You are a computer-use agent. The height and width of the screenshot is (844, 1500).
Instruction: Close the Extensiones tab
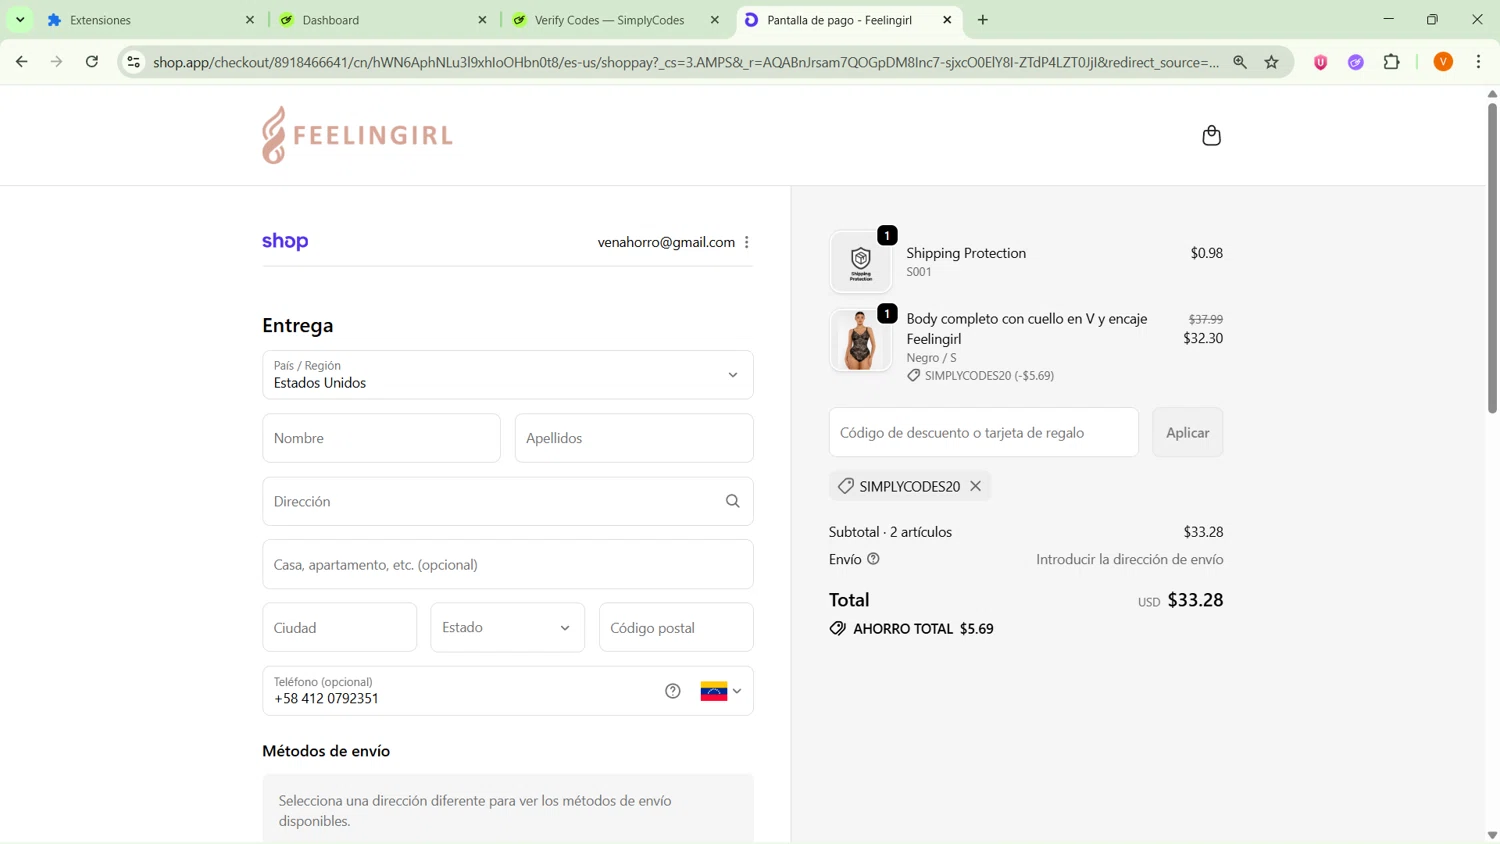250,20
